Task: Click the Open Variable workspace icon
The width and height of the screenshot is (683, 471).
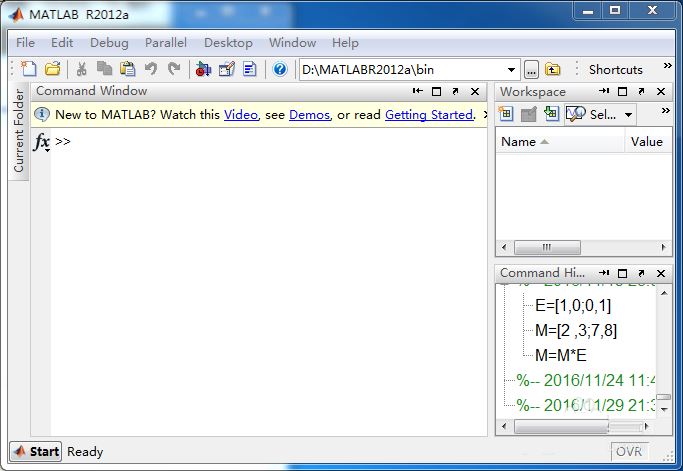Action: tap(528, 115)
